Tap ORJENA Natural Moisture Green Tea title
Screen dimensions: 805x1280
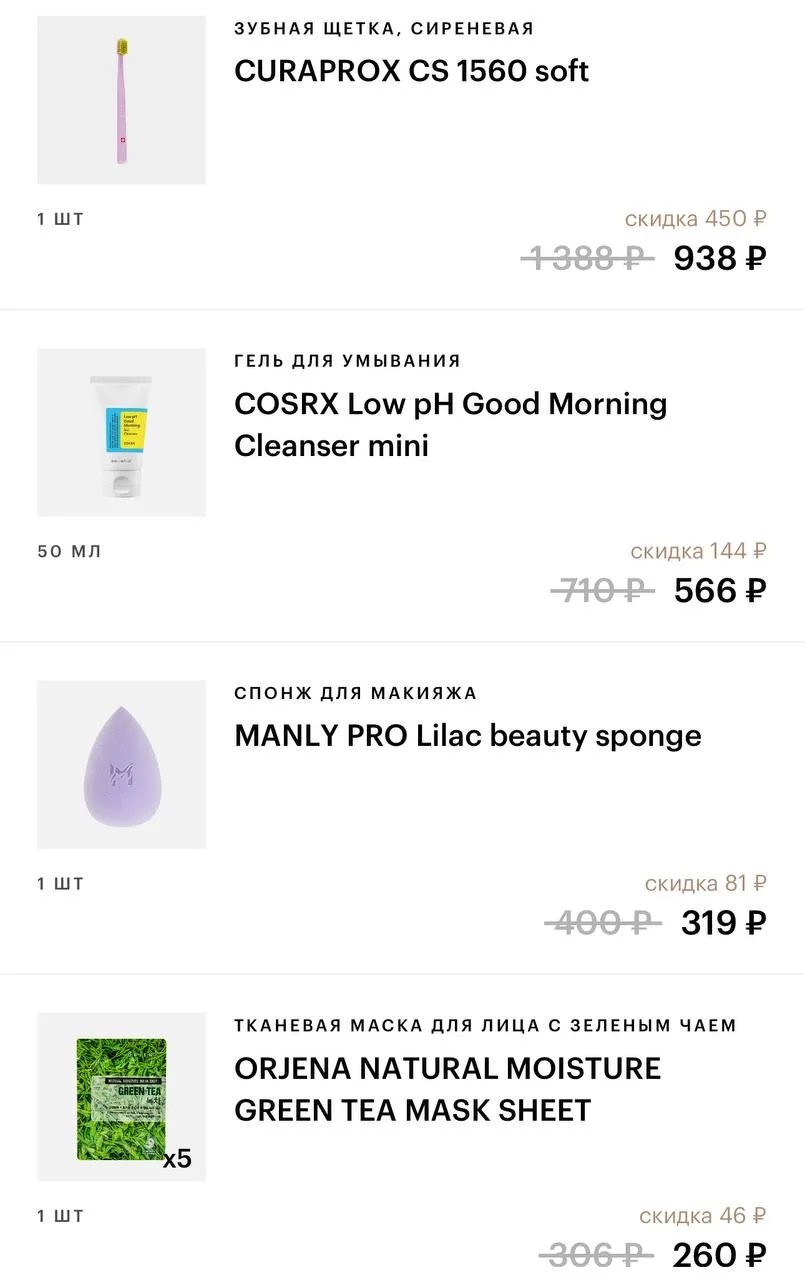447,1089
